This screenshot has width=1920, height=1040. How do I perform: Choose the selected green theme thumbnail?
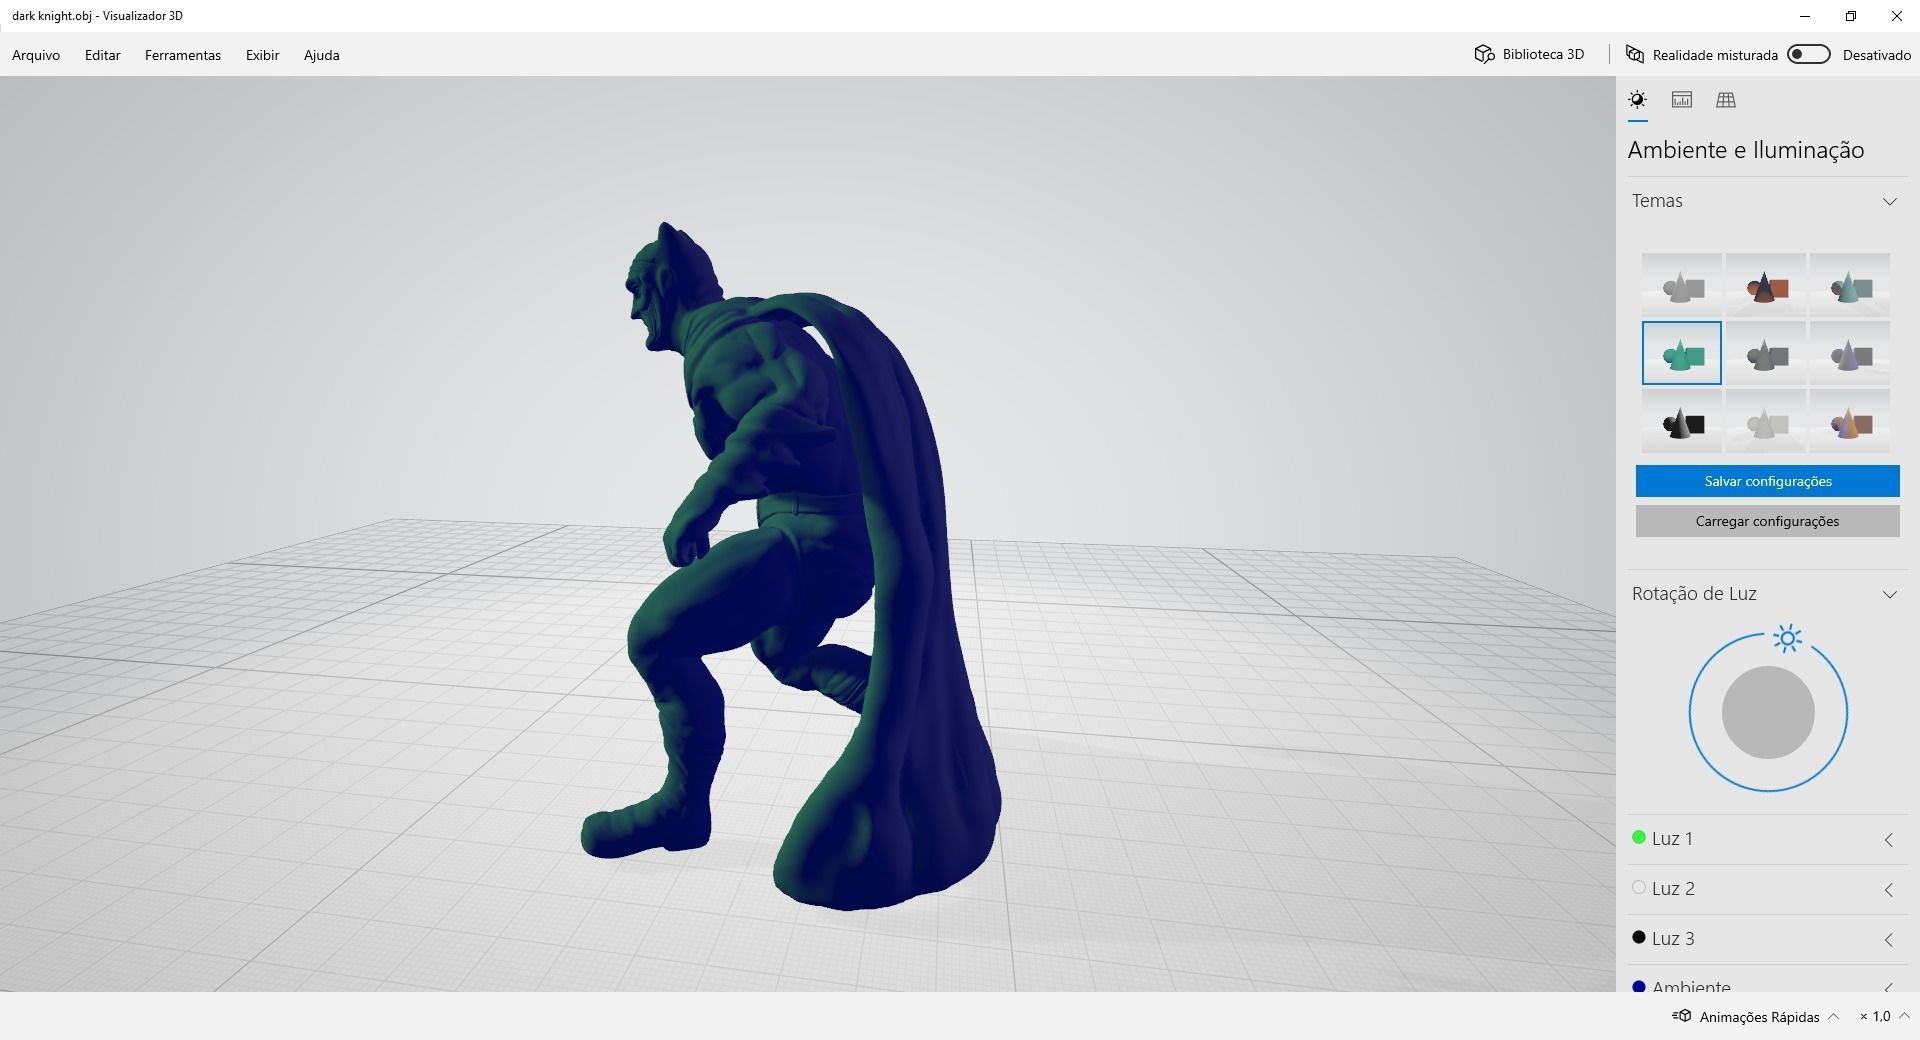pos(1682,353)
